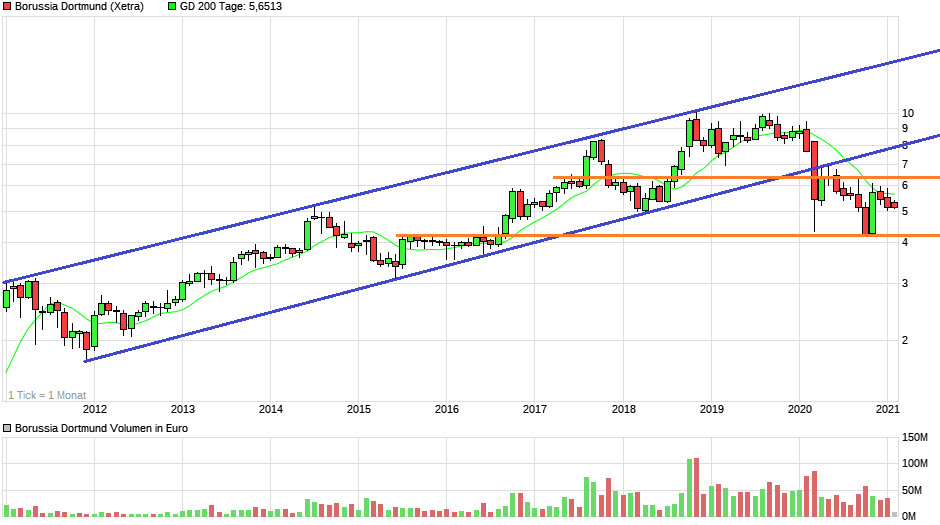The image size is (940, 525).
Task: Click the price axis value 7
Action: tap(905, 164)
